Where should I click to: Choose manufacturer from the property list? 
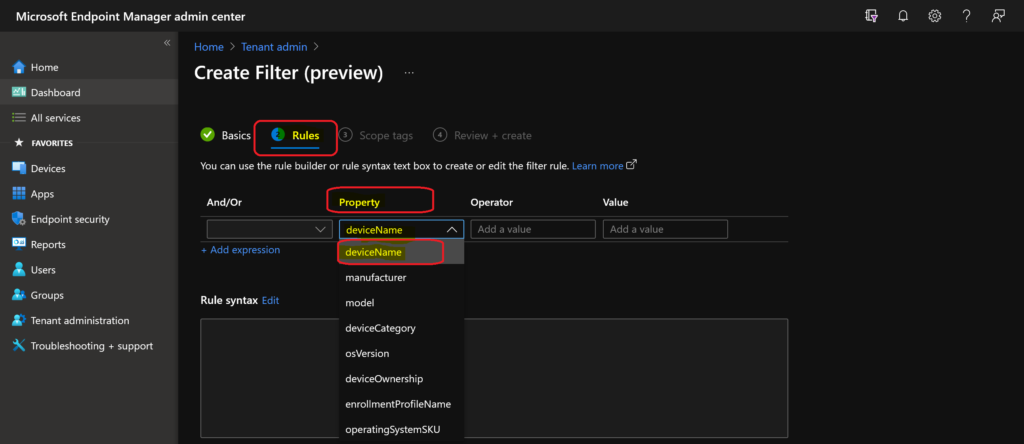pos(401,278)
